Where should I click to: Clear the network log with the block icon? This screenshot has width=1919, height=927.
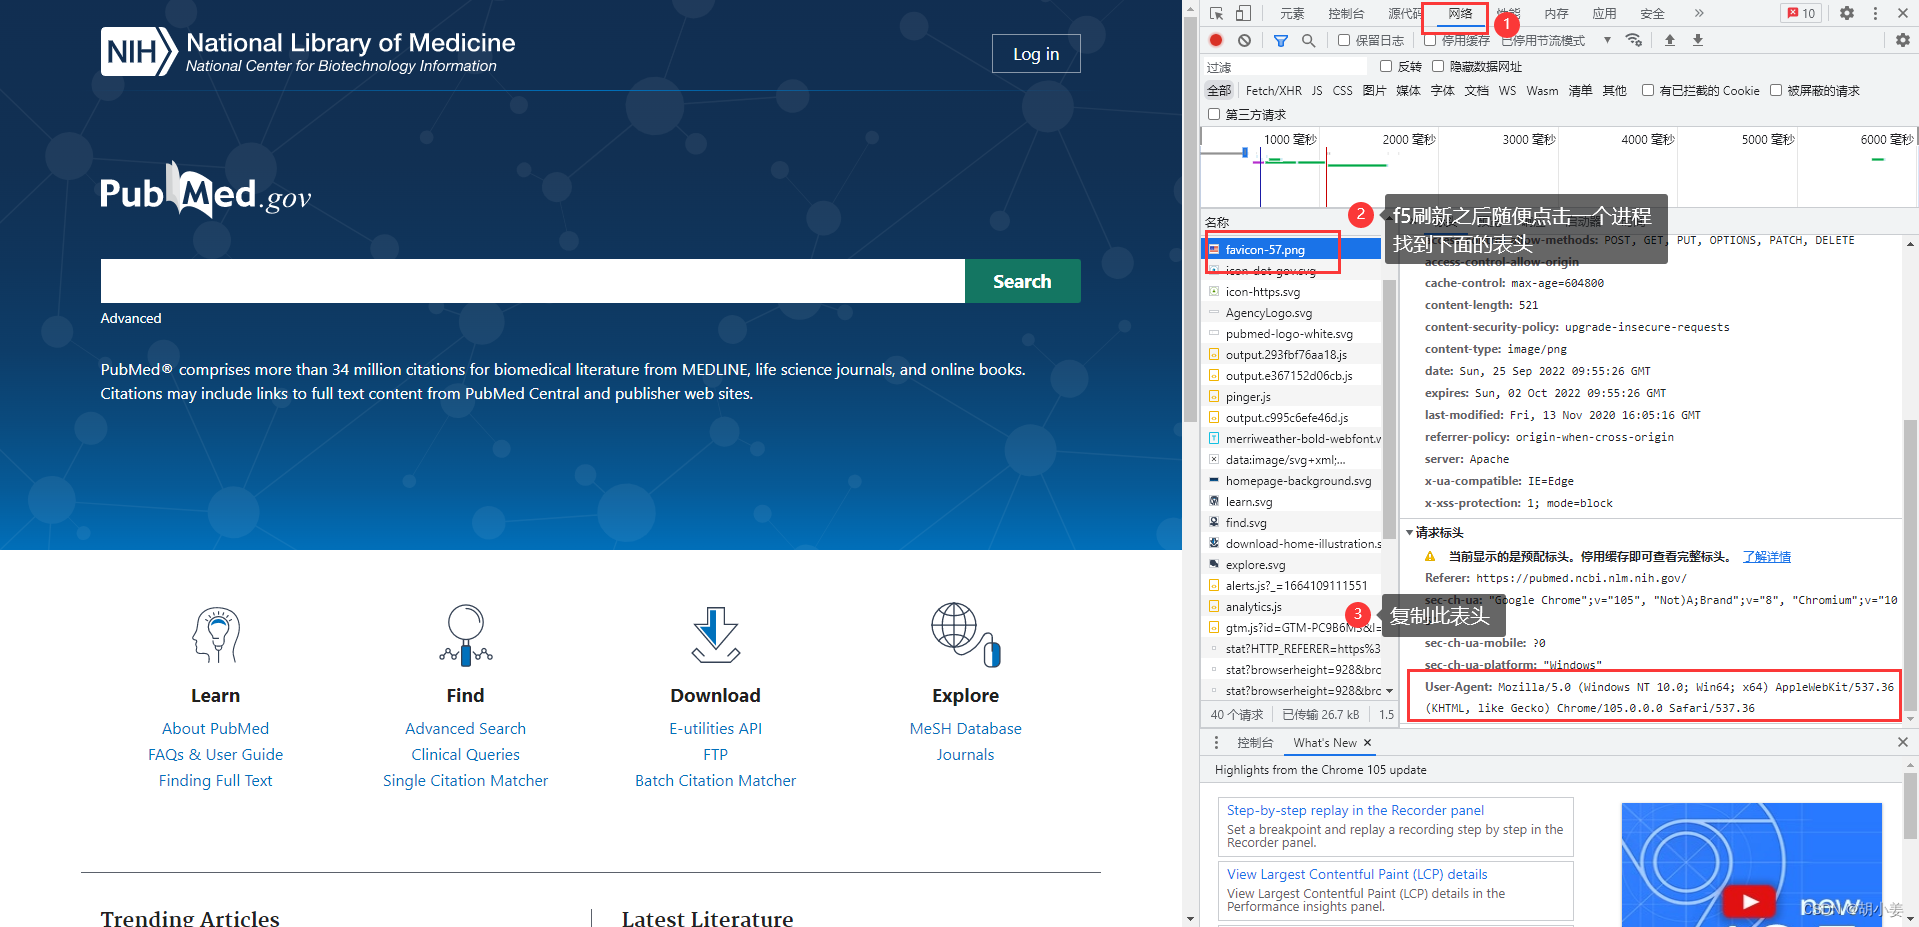tap(1243, 40)
